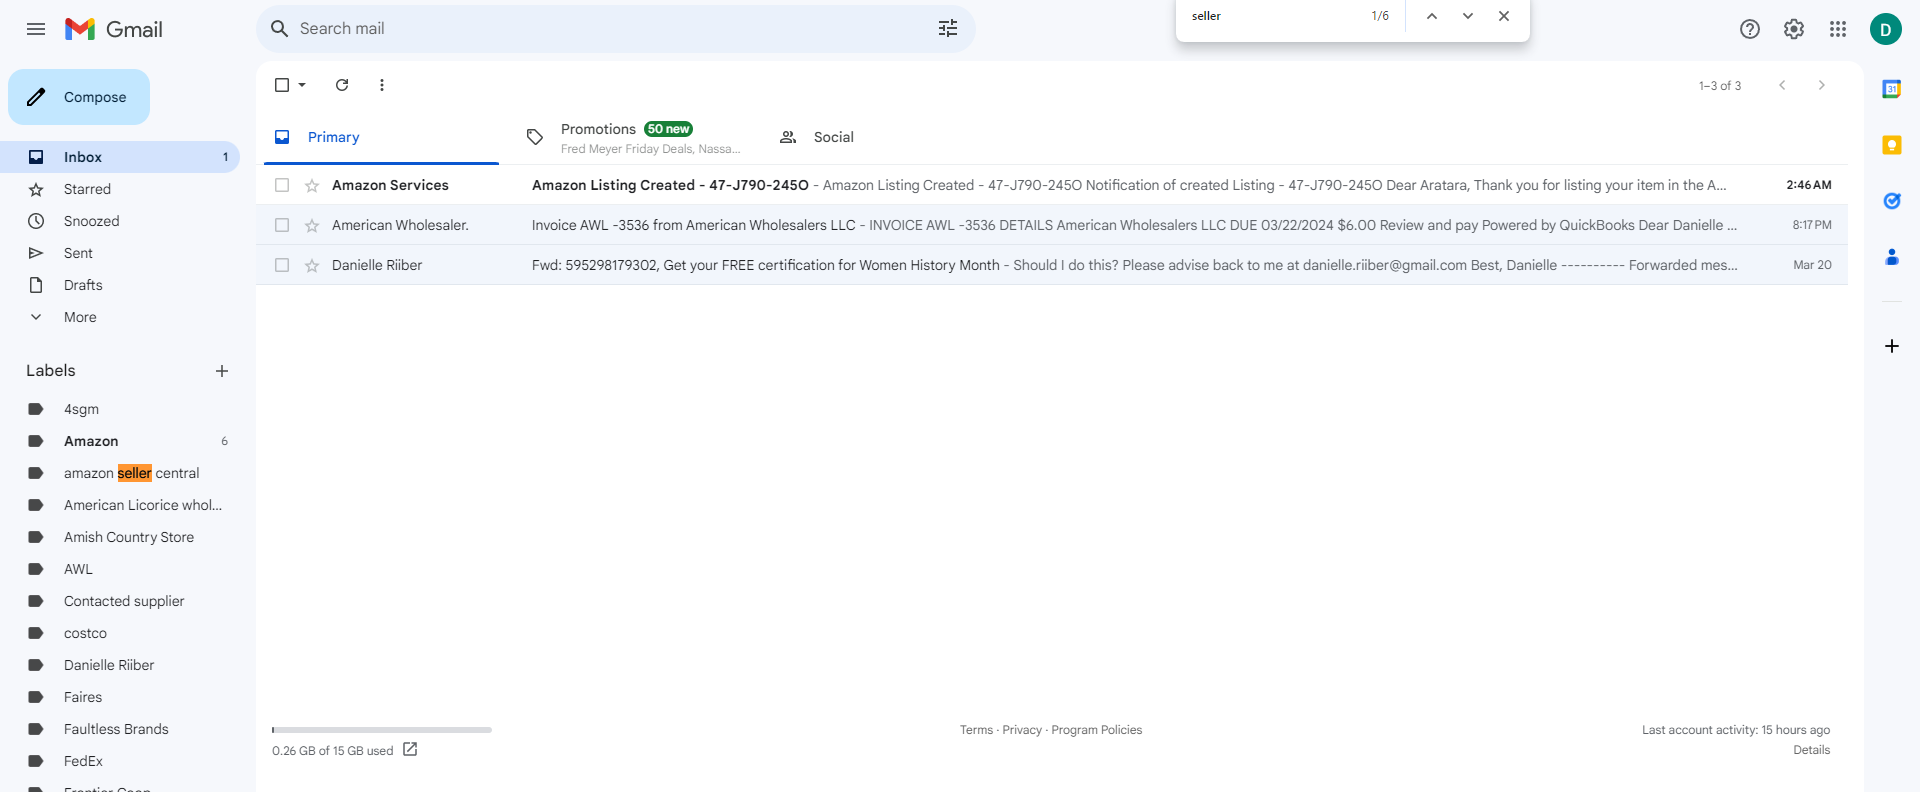Switch to the Promotions tab
Image resolution: width=1920 pixels, height=792 pixels.
point(634,137)
